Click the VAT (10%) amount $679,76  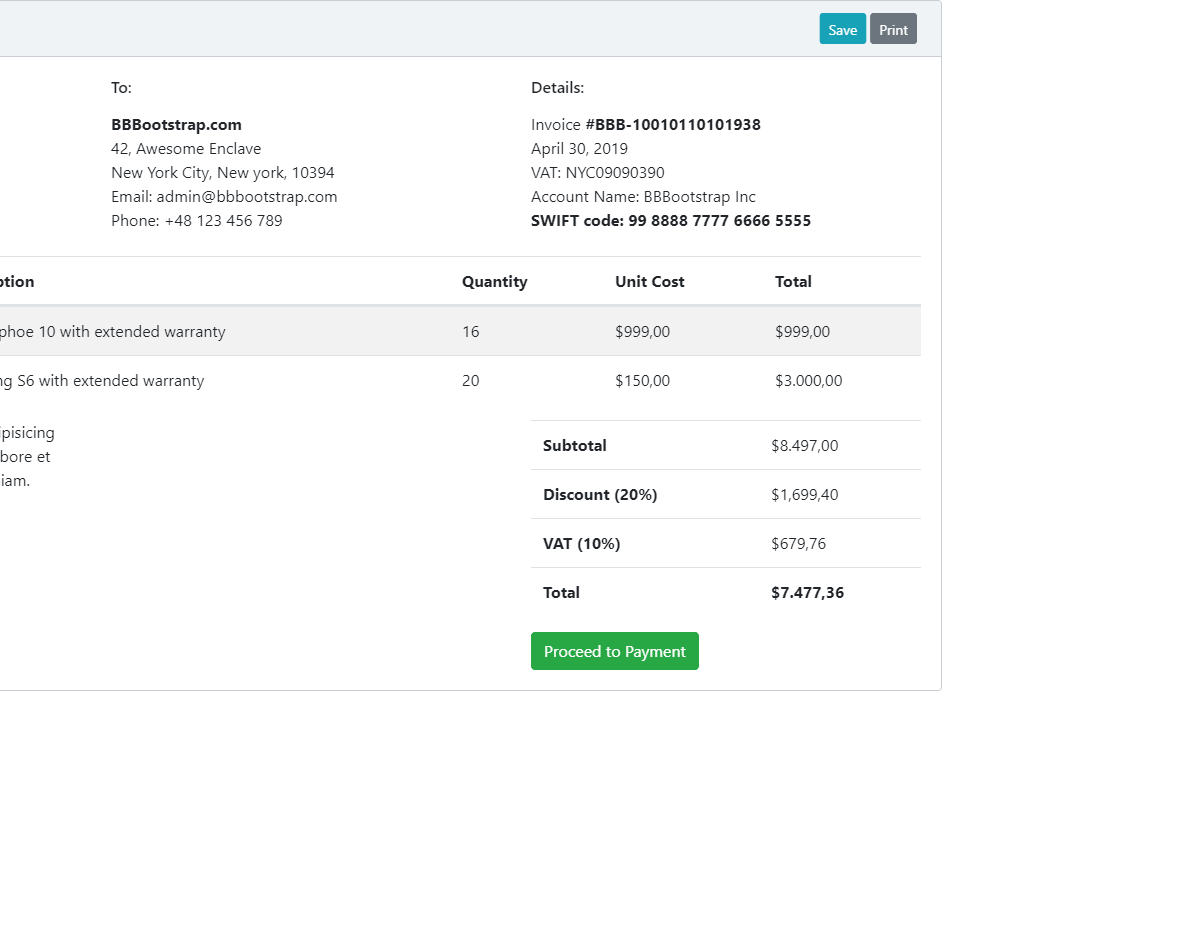tap(799, 544)
